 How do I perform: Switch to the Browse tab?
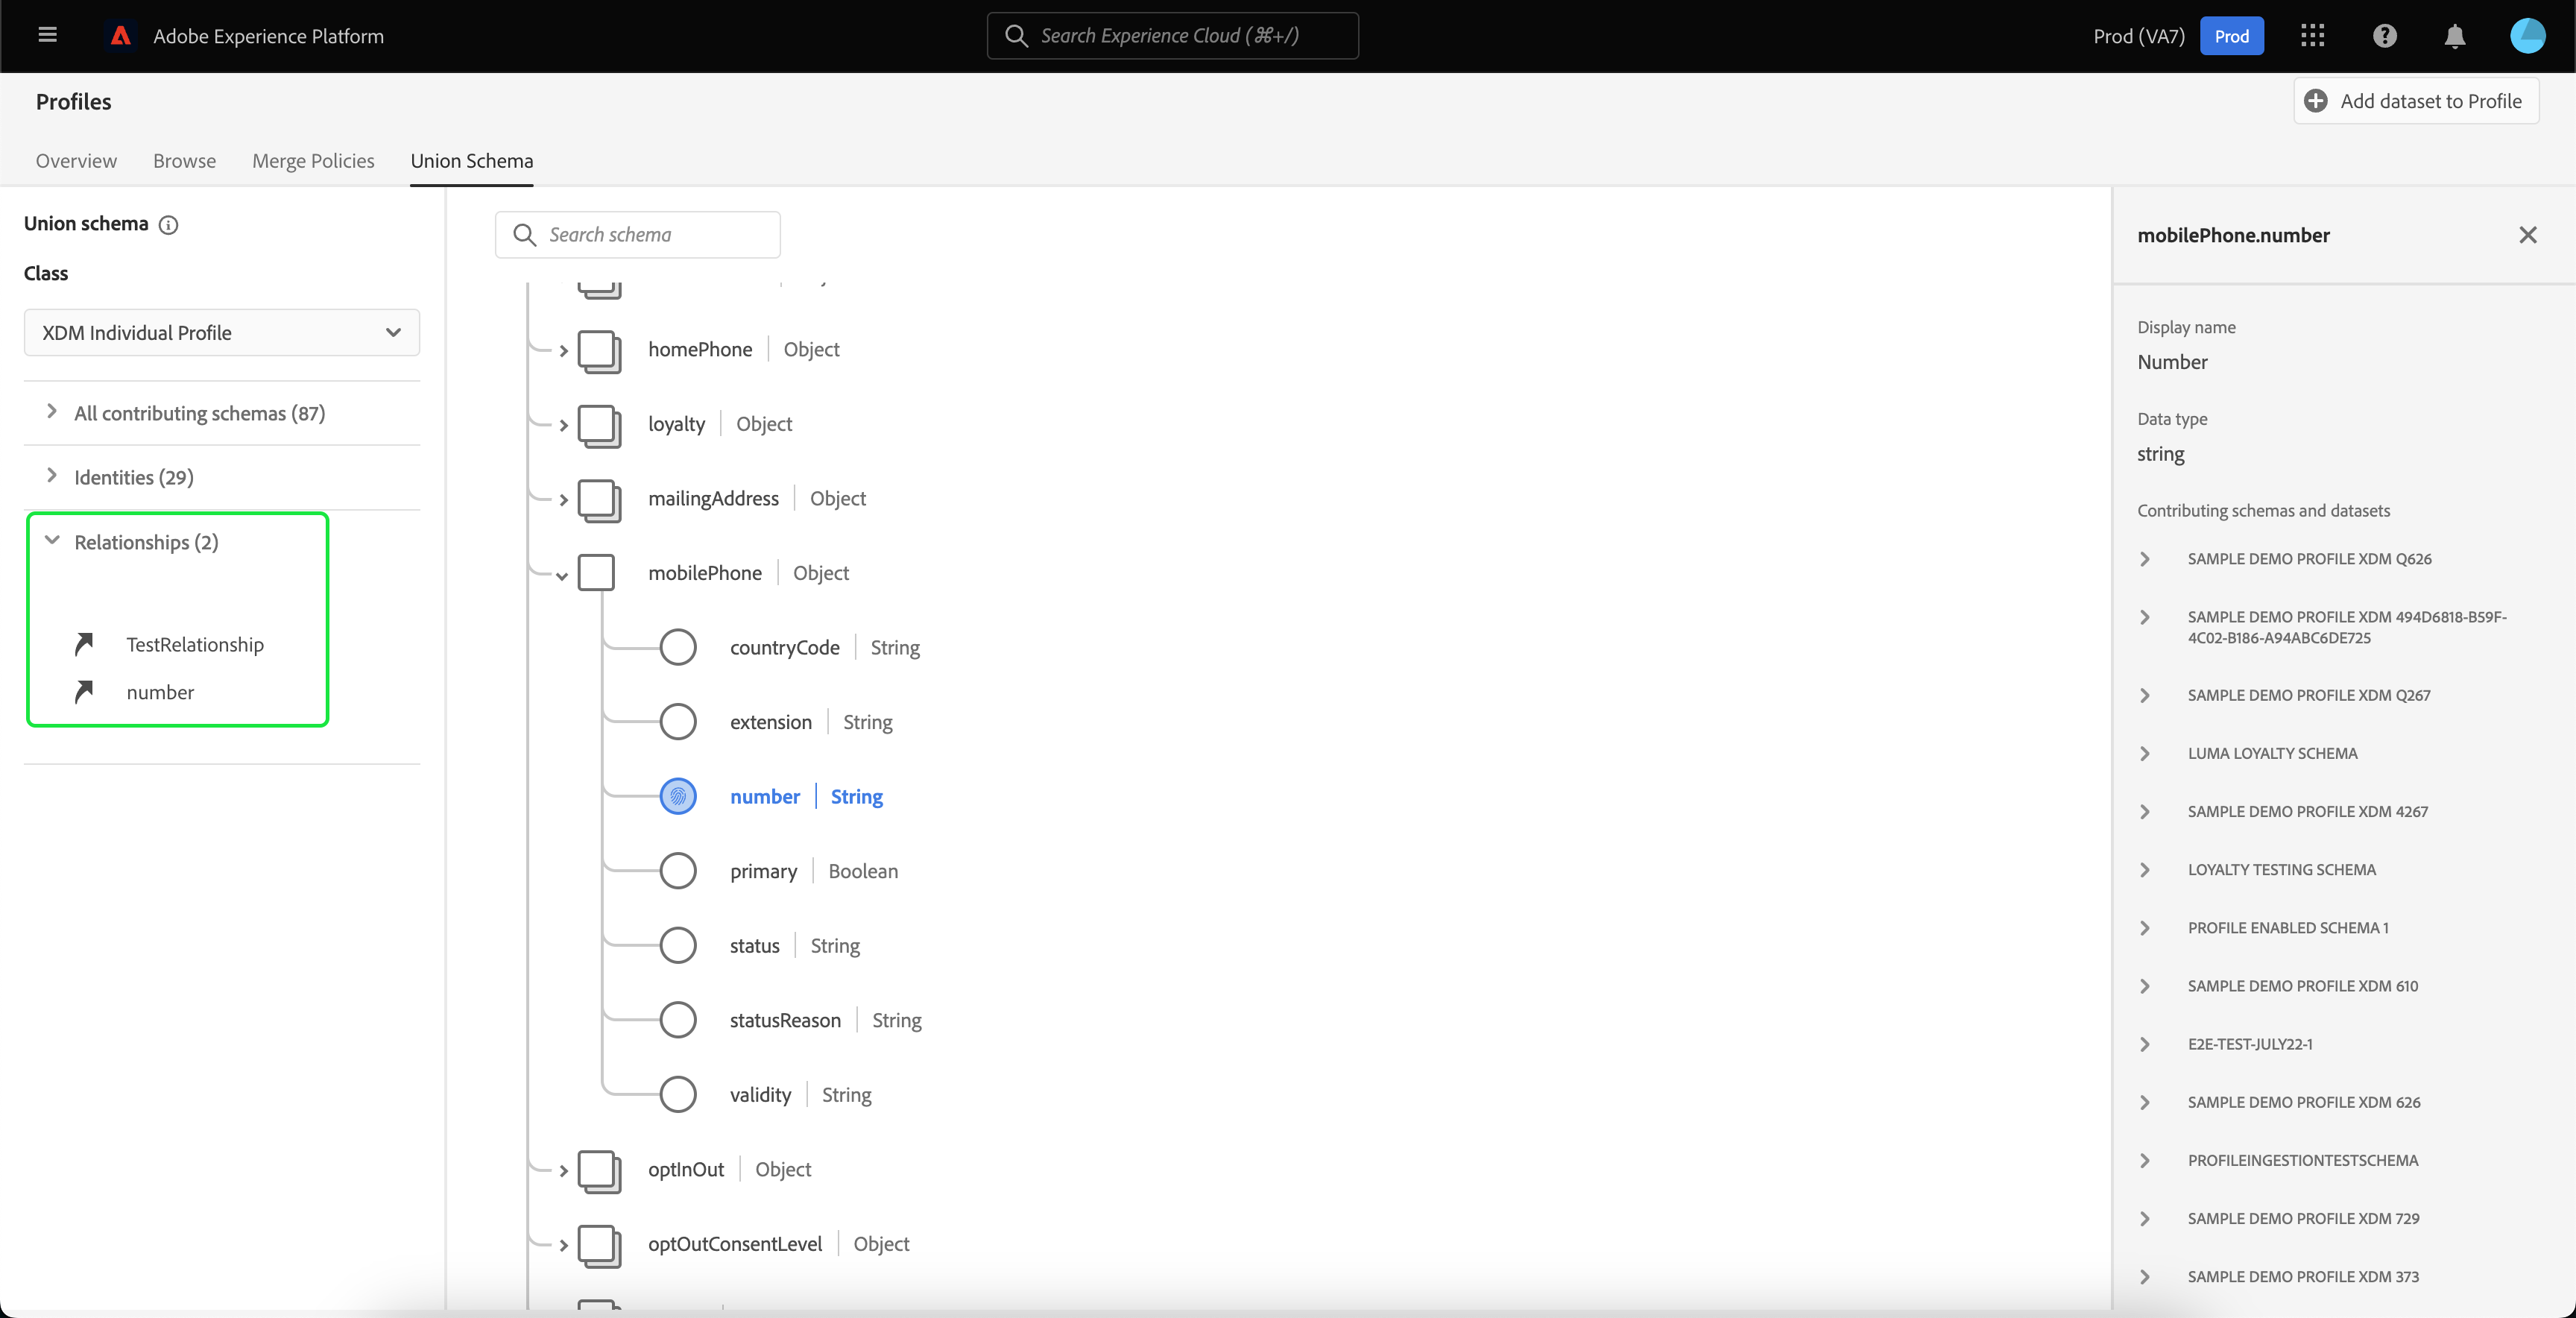(184, 161)
